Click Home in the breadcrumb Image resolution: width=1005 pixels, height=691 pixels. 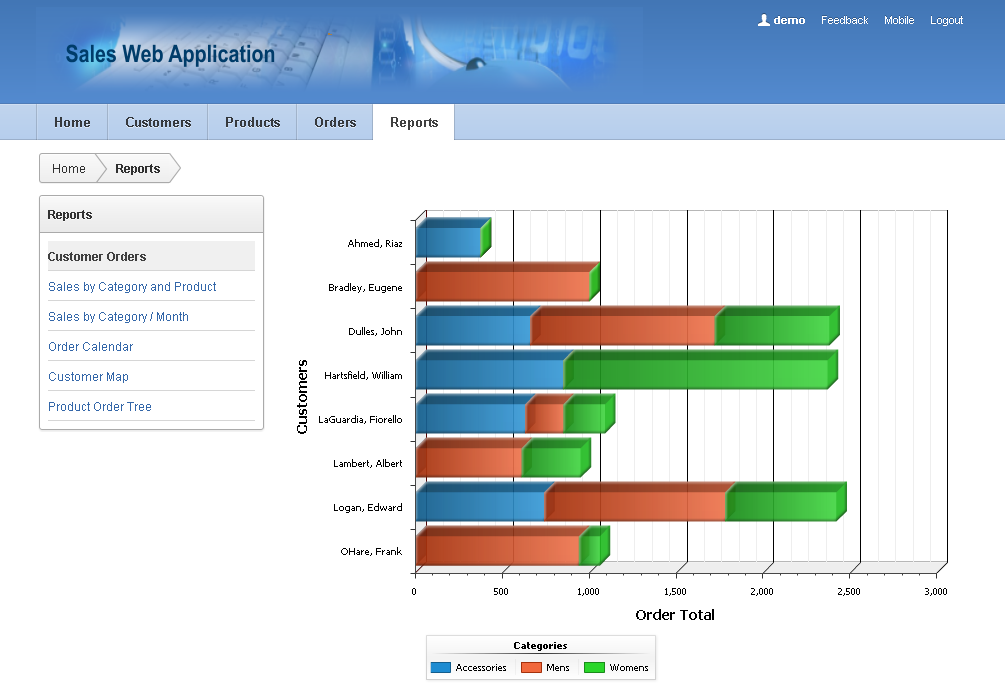coord(69,169)
